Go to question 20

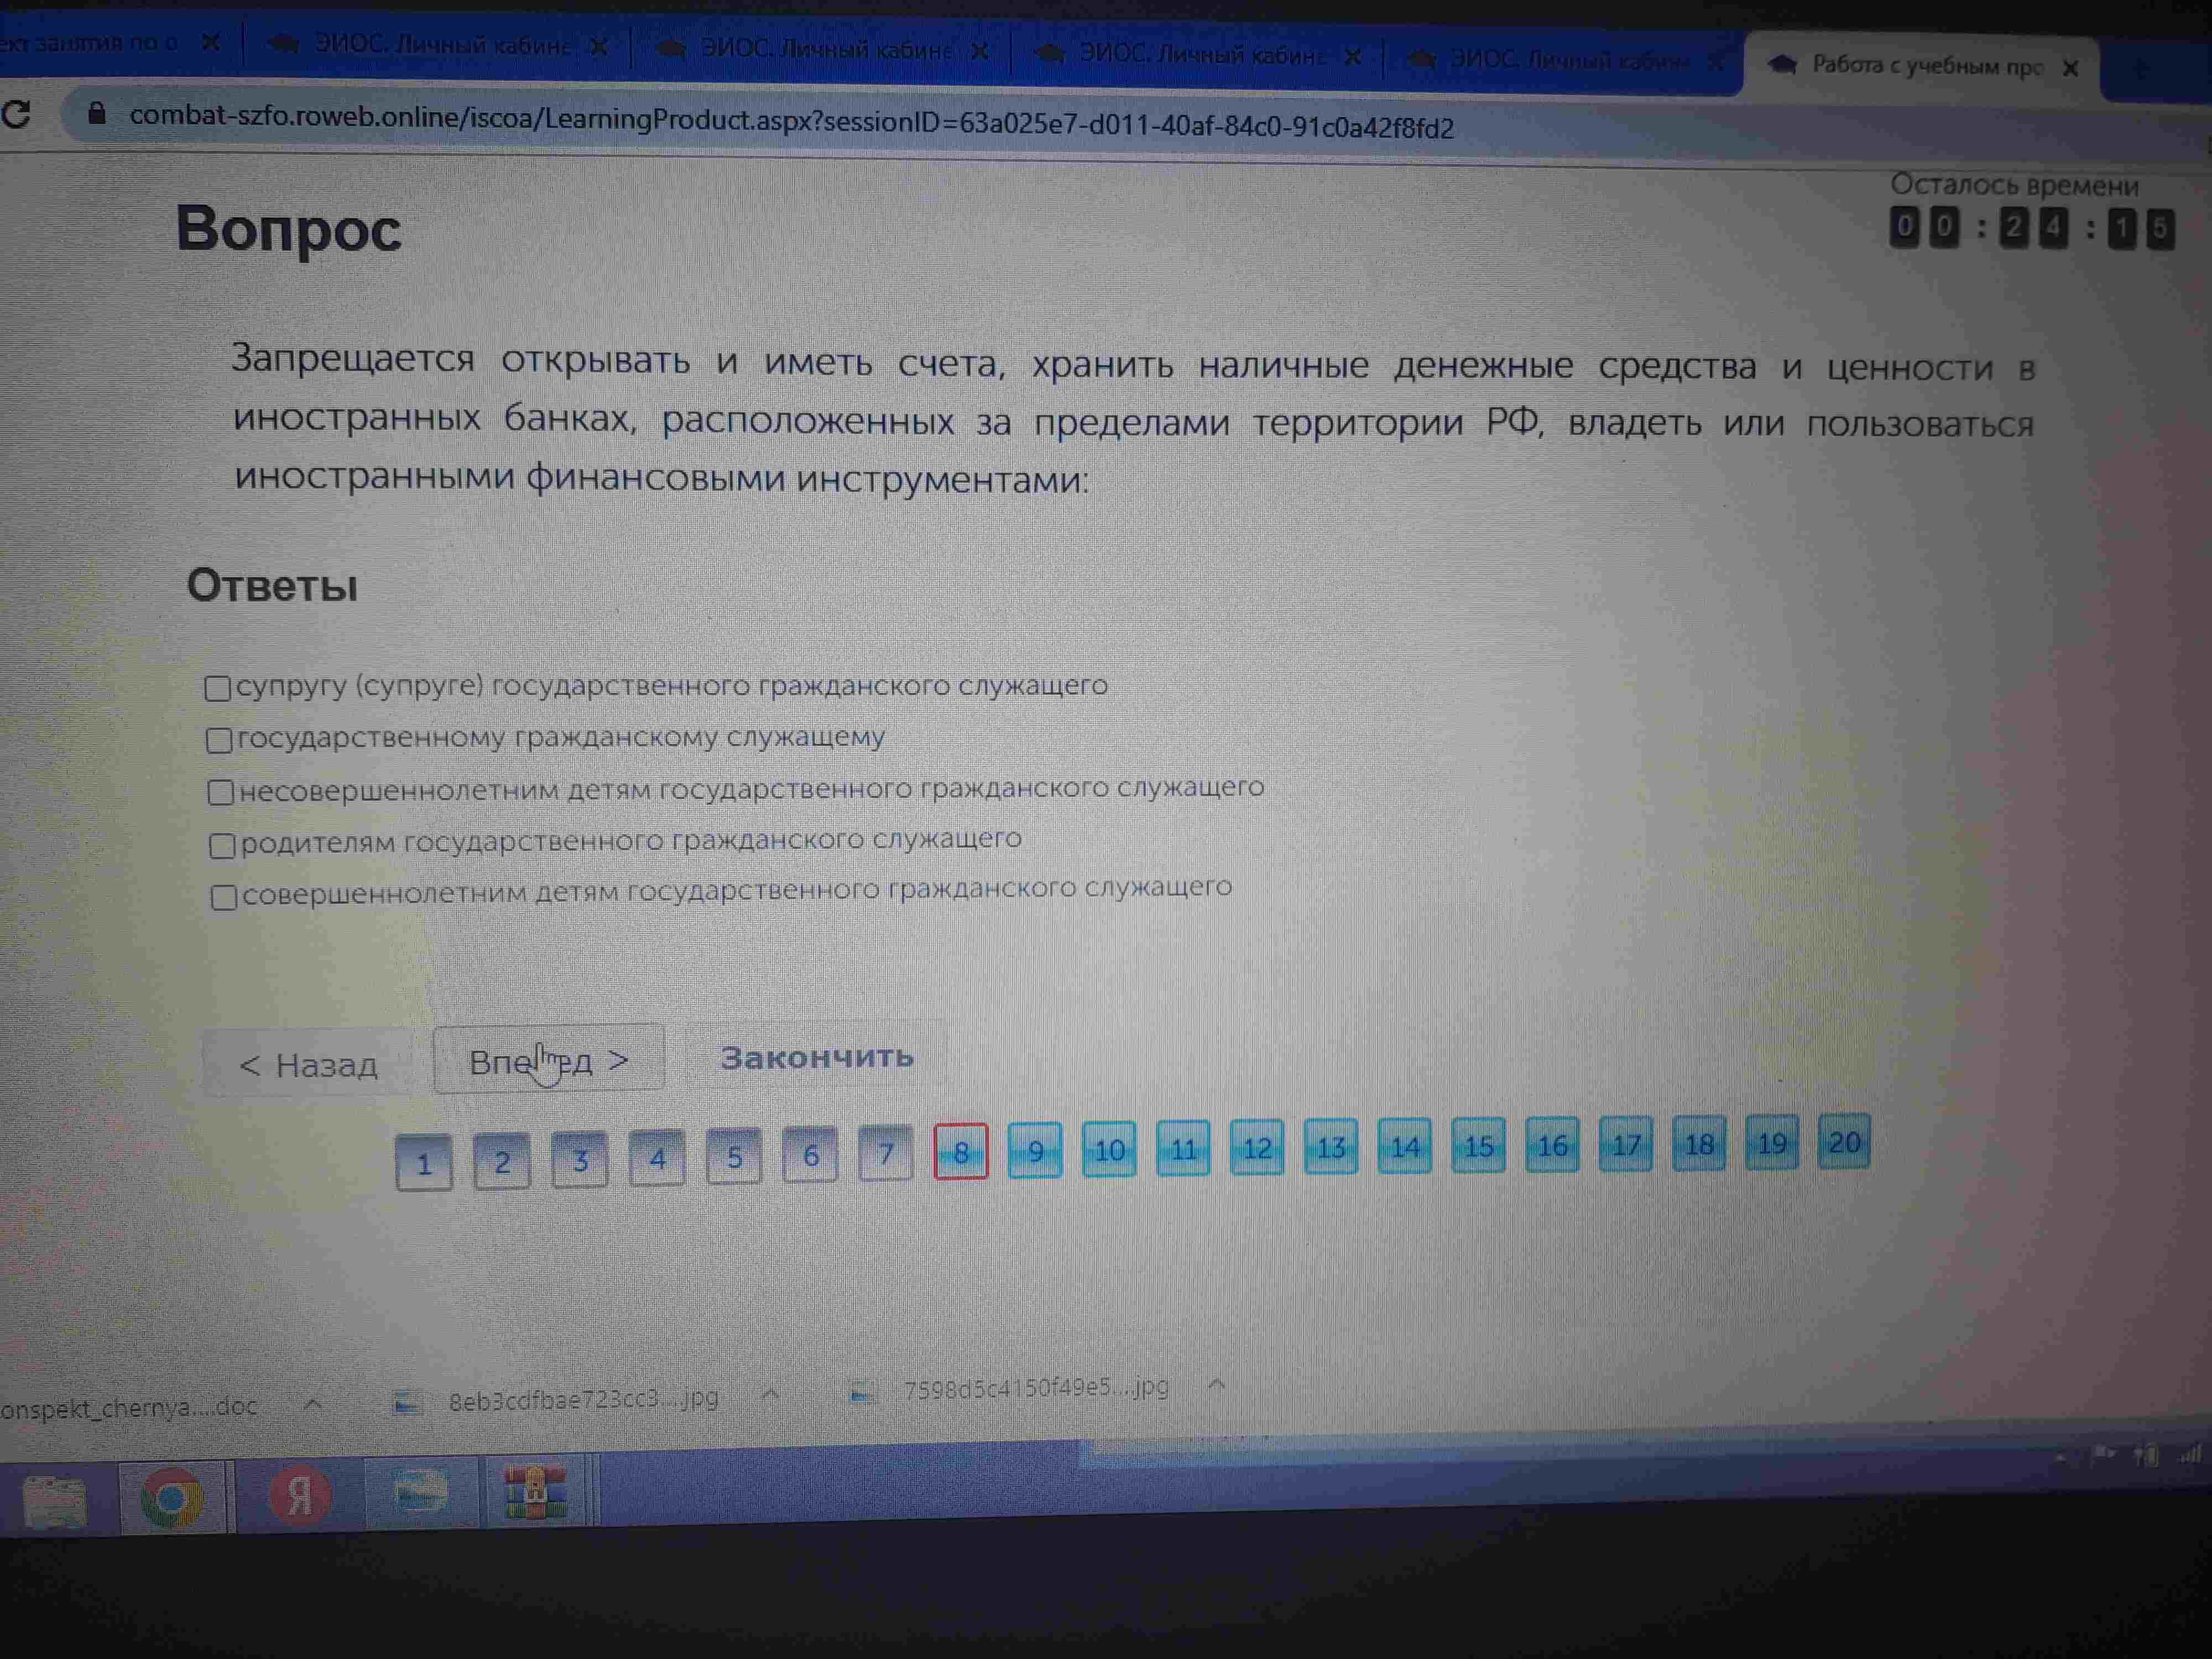(1844, 1141)
